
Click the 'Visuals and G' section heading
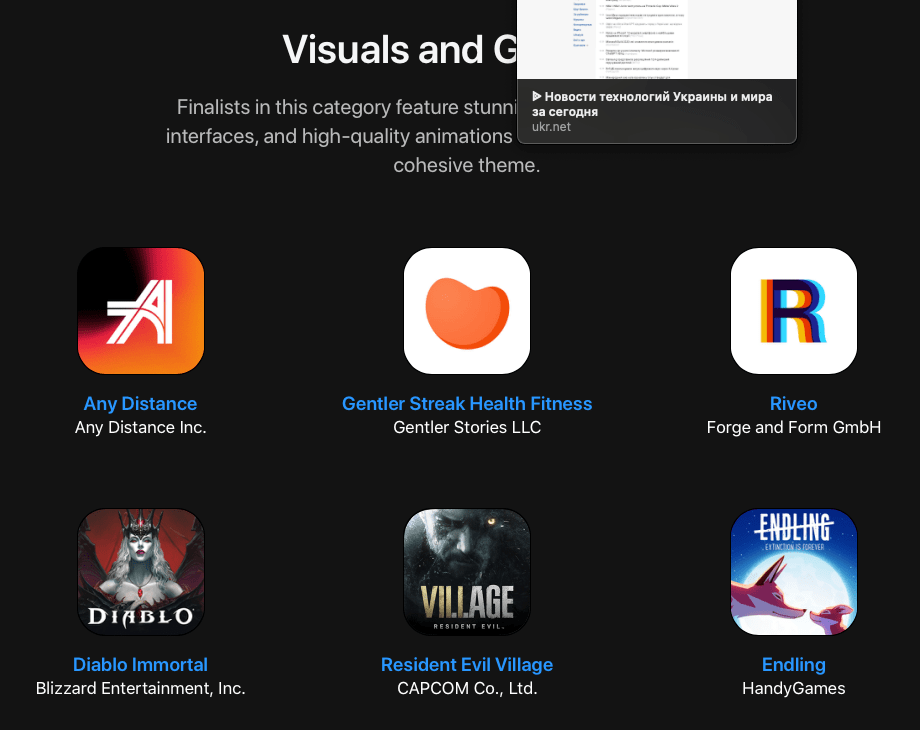click(400, 49)
